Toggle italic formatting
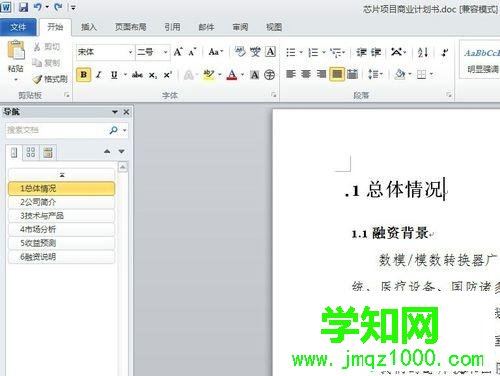 click(x=99, y=75)
